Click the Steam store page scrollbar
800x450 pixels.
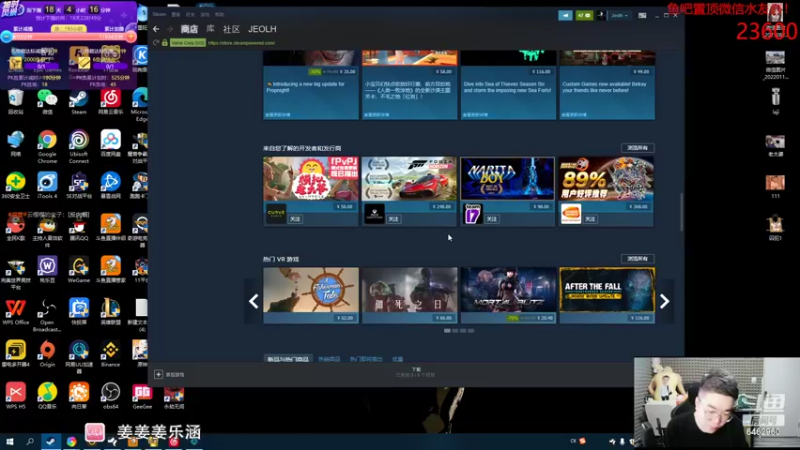[682, 212]
